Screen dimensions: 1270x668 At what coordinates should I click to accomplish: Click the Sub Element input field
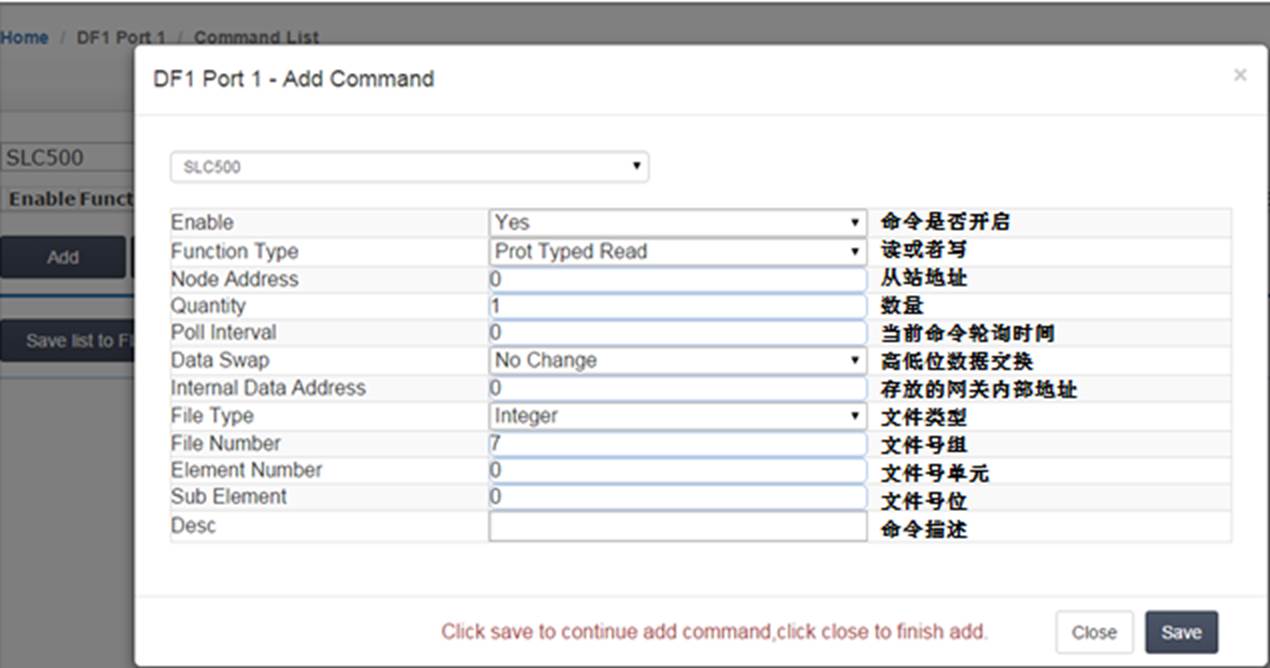click(x=678, y=497)
